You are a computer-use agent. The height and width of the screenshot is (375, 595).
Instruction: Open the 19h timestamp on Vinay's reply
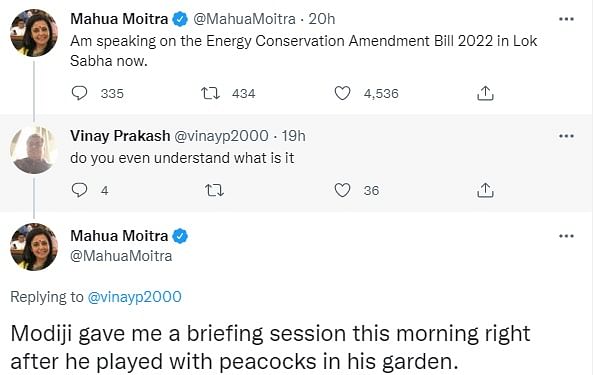pyautogui.click(x=293, y=136)
